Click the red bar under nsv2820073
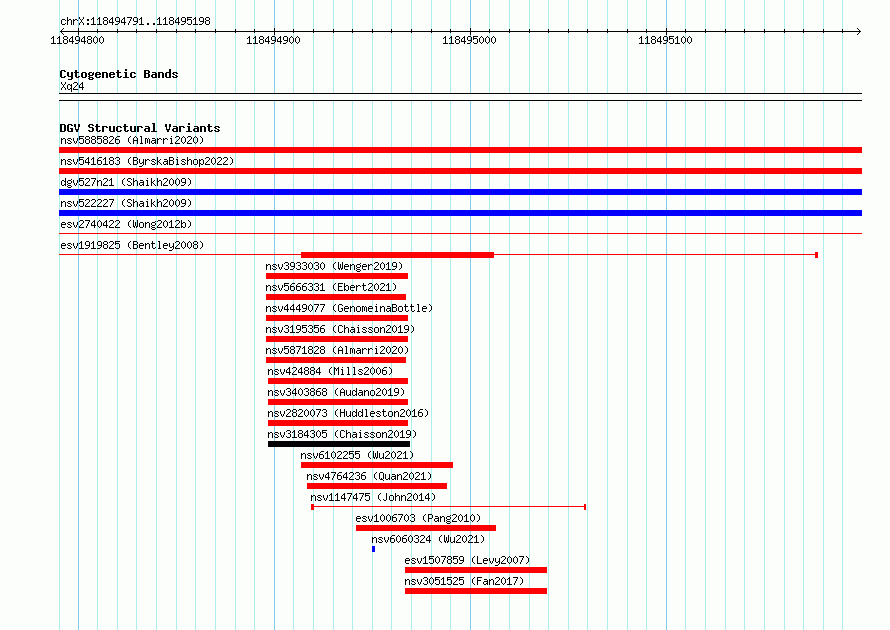The height and width of the screenshot is (630, 890). pos(338,423)
